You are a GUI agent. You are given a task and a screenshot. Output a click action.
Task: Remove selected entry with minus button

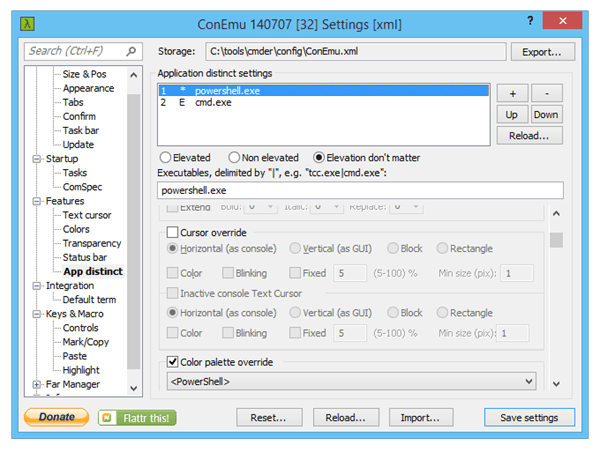tap(546, 93)
